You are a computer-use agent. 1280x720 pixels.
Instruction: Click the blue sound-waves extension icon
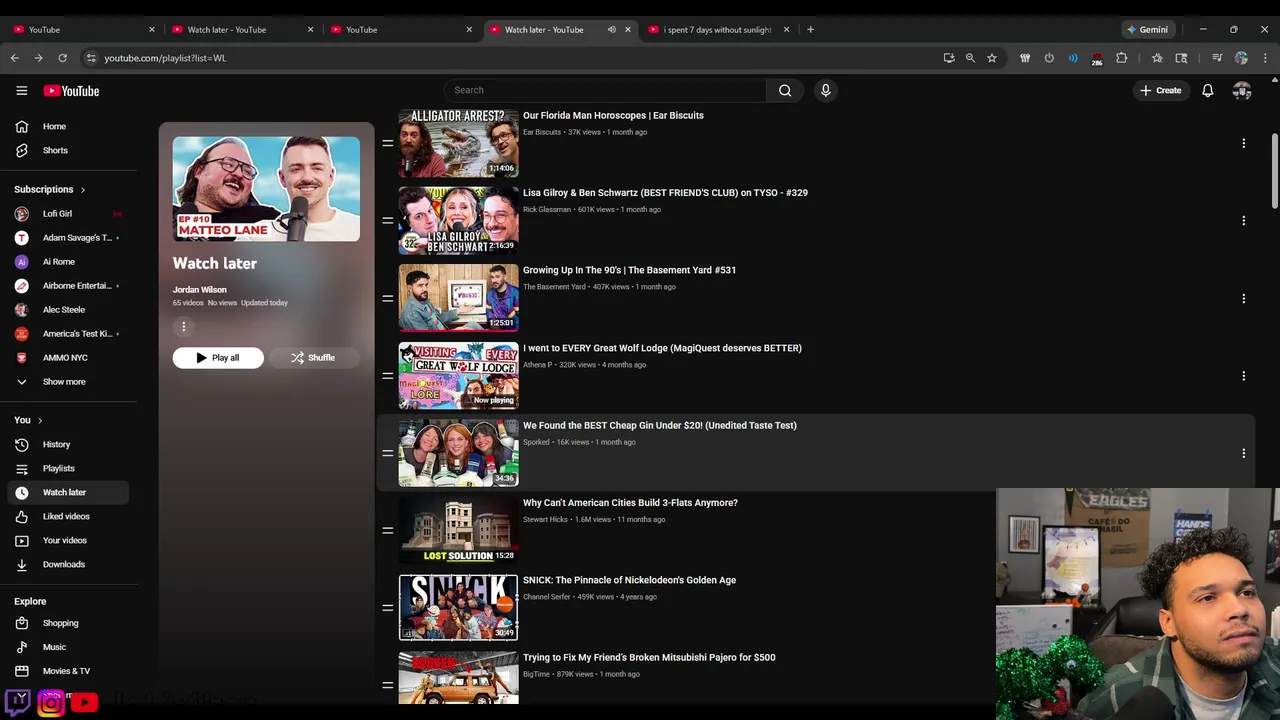coord(1073,58)
